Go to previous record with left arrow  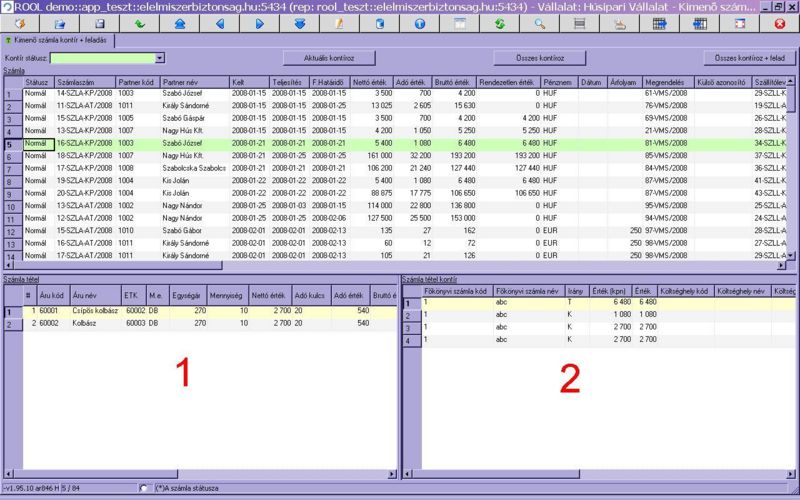(219, 22)
